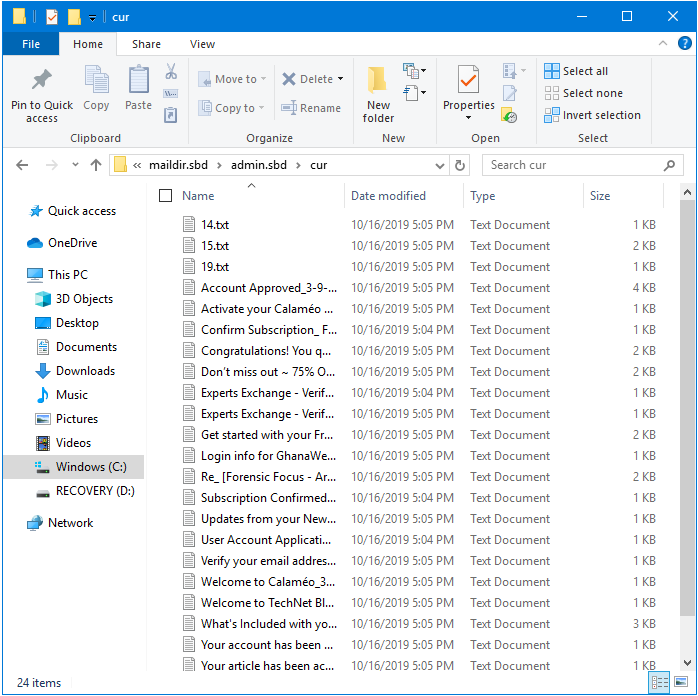Click Select all

(x=576, y=71)
